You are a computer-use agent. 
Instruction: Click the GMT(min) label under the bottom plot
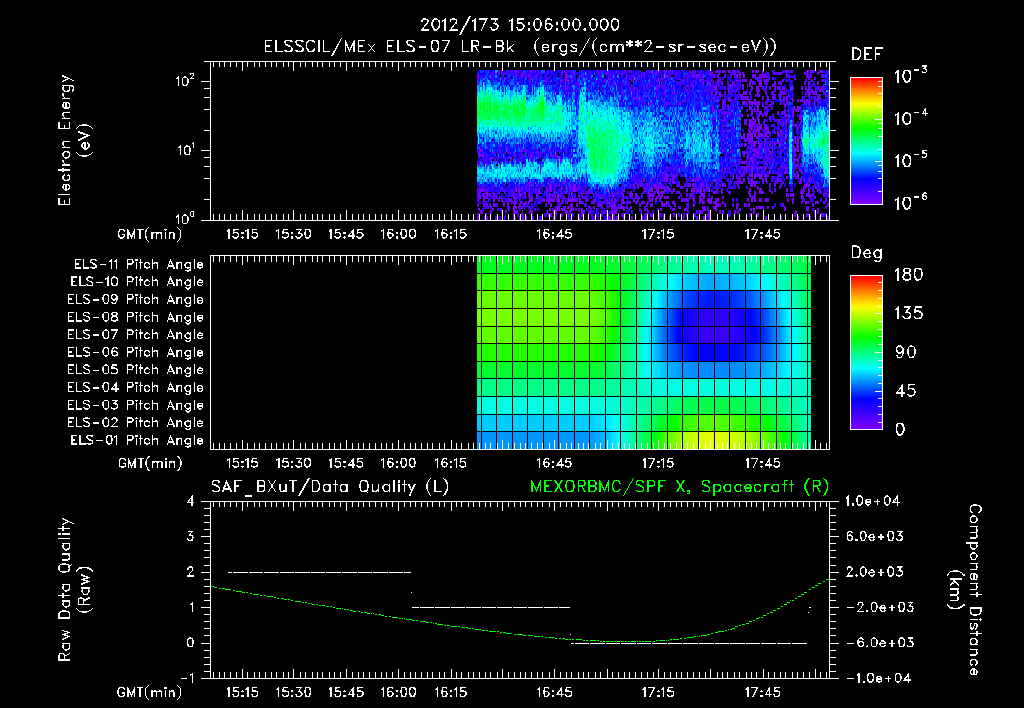click(150, 692)
